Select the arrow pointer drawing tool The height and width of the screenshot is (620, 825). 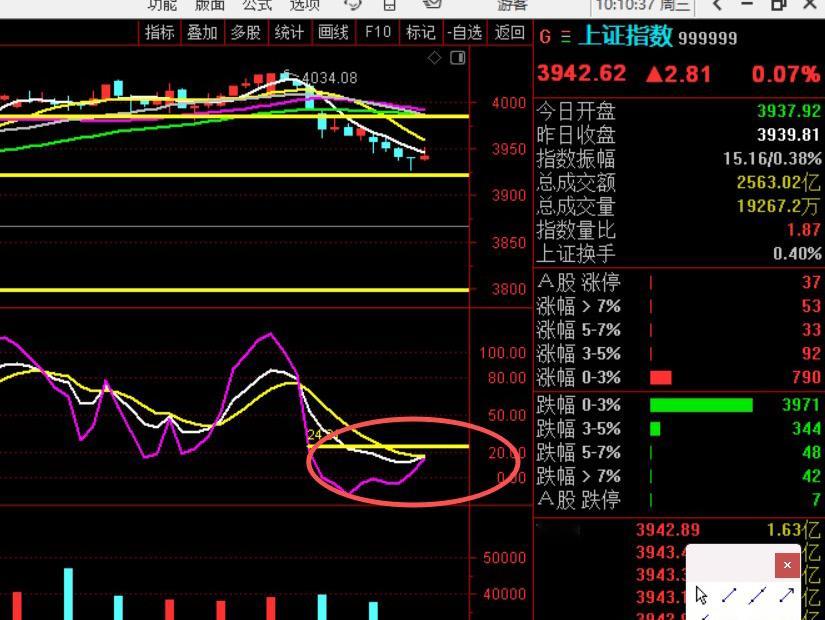click(x=701, y=595)
